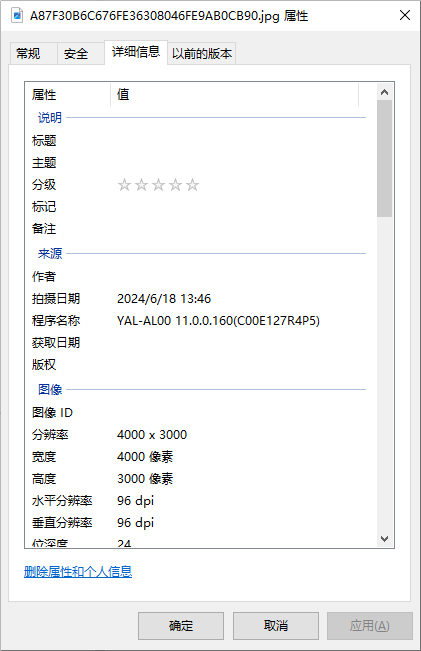421x651 pixels.
Task: Switch to the 安全 tab
Action: coord(80,54)
